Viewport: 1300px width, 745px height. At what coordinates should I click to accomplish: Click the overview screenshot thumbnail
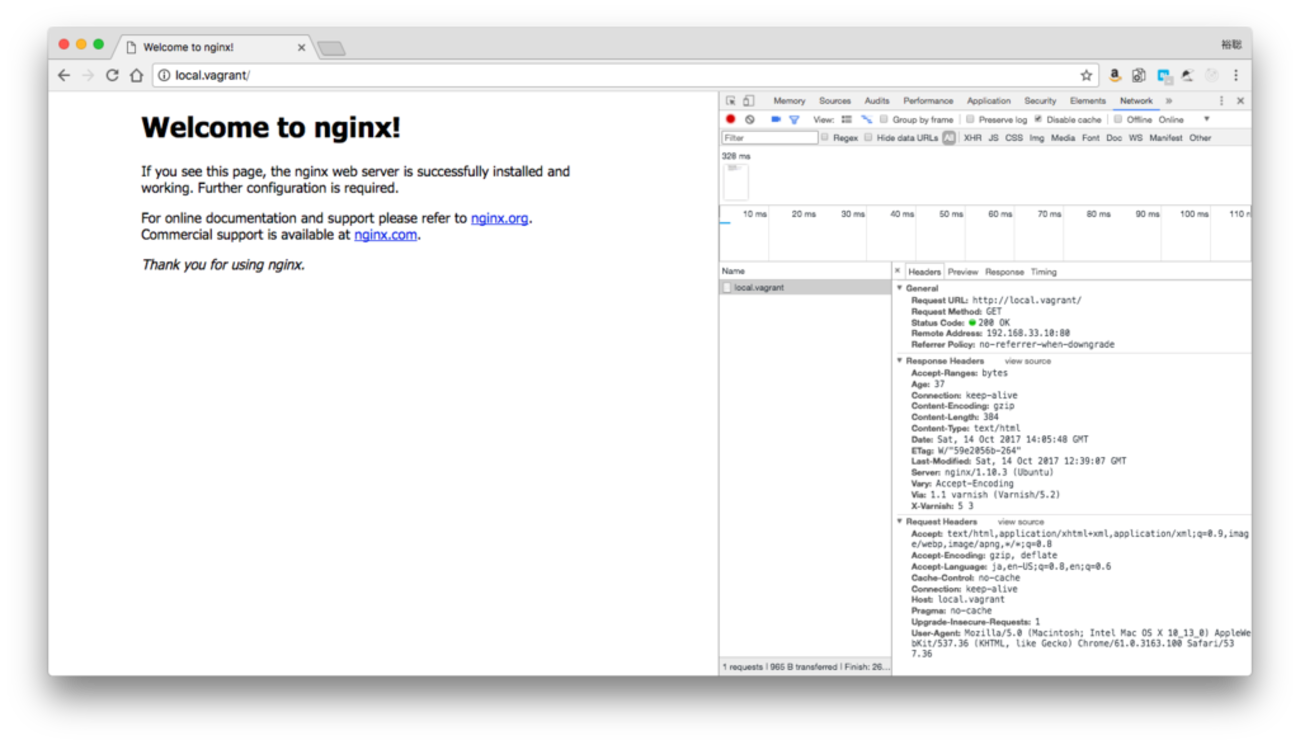(x=735, y=182)
